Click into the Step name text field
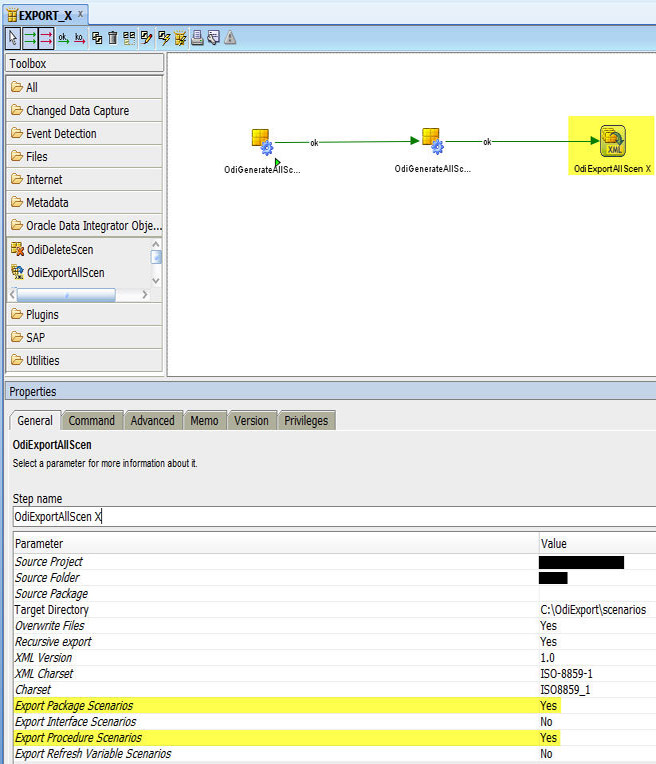Viewport: 656px width, 764px height. 330,517
